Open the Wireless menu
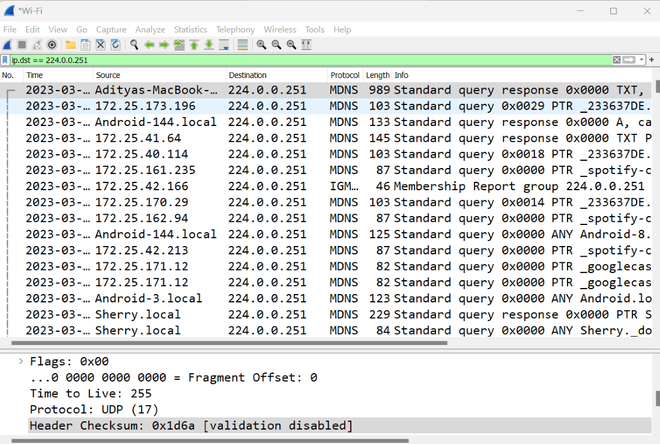Image resolution: width=660 pixels, height=444 pixels. [x=280, y=29]
